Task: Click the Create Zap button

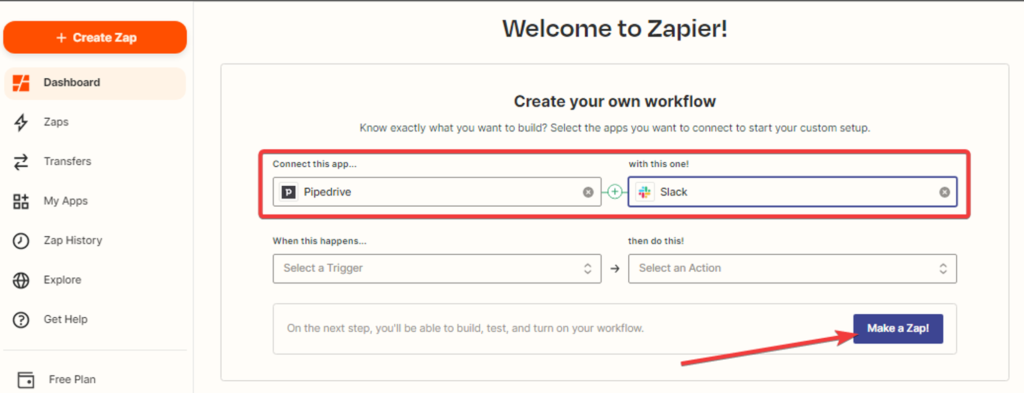Action: 95,38
